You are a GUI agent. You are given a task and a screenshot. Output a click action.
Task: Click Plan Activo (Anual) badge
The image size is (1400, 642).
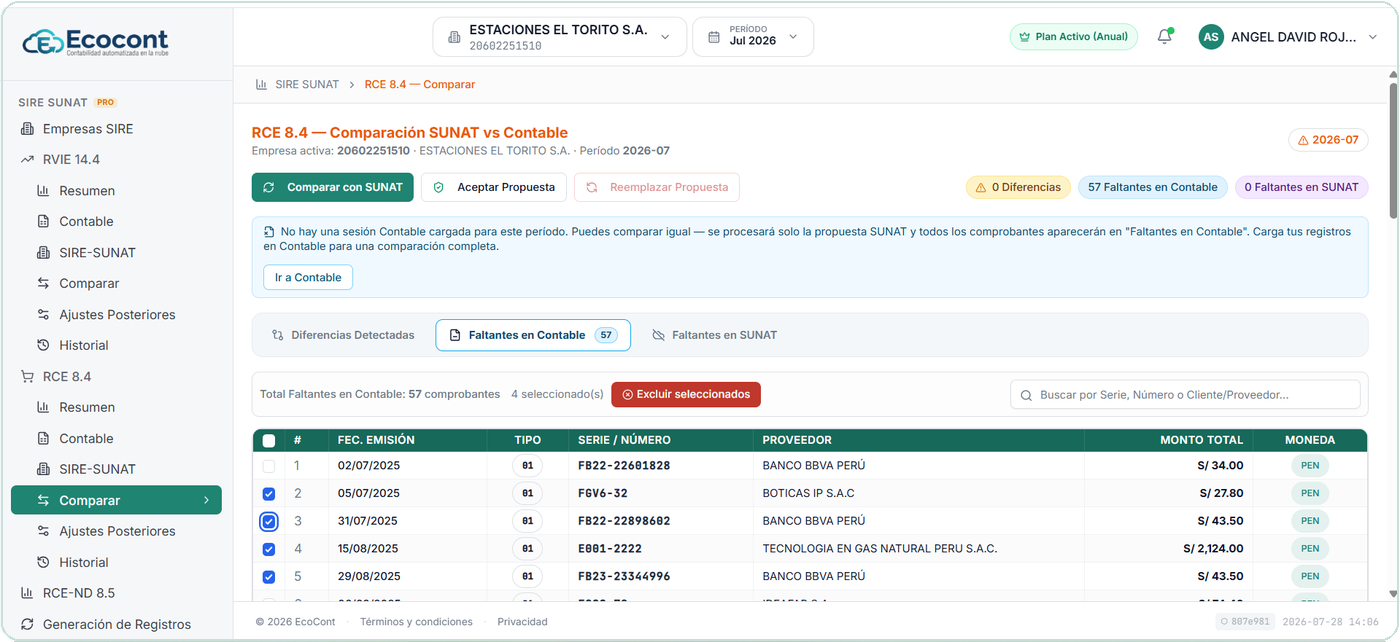1073,37
